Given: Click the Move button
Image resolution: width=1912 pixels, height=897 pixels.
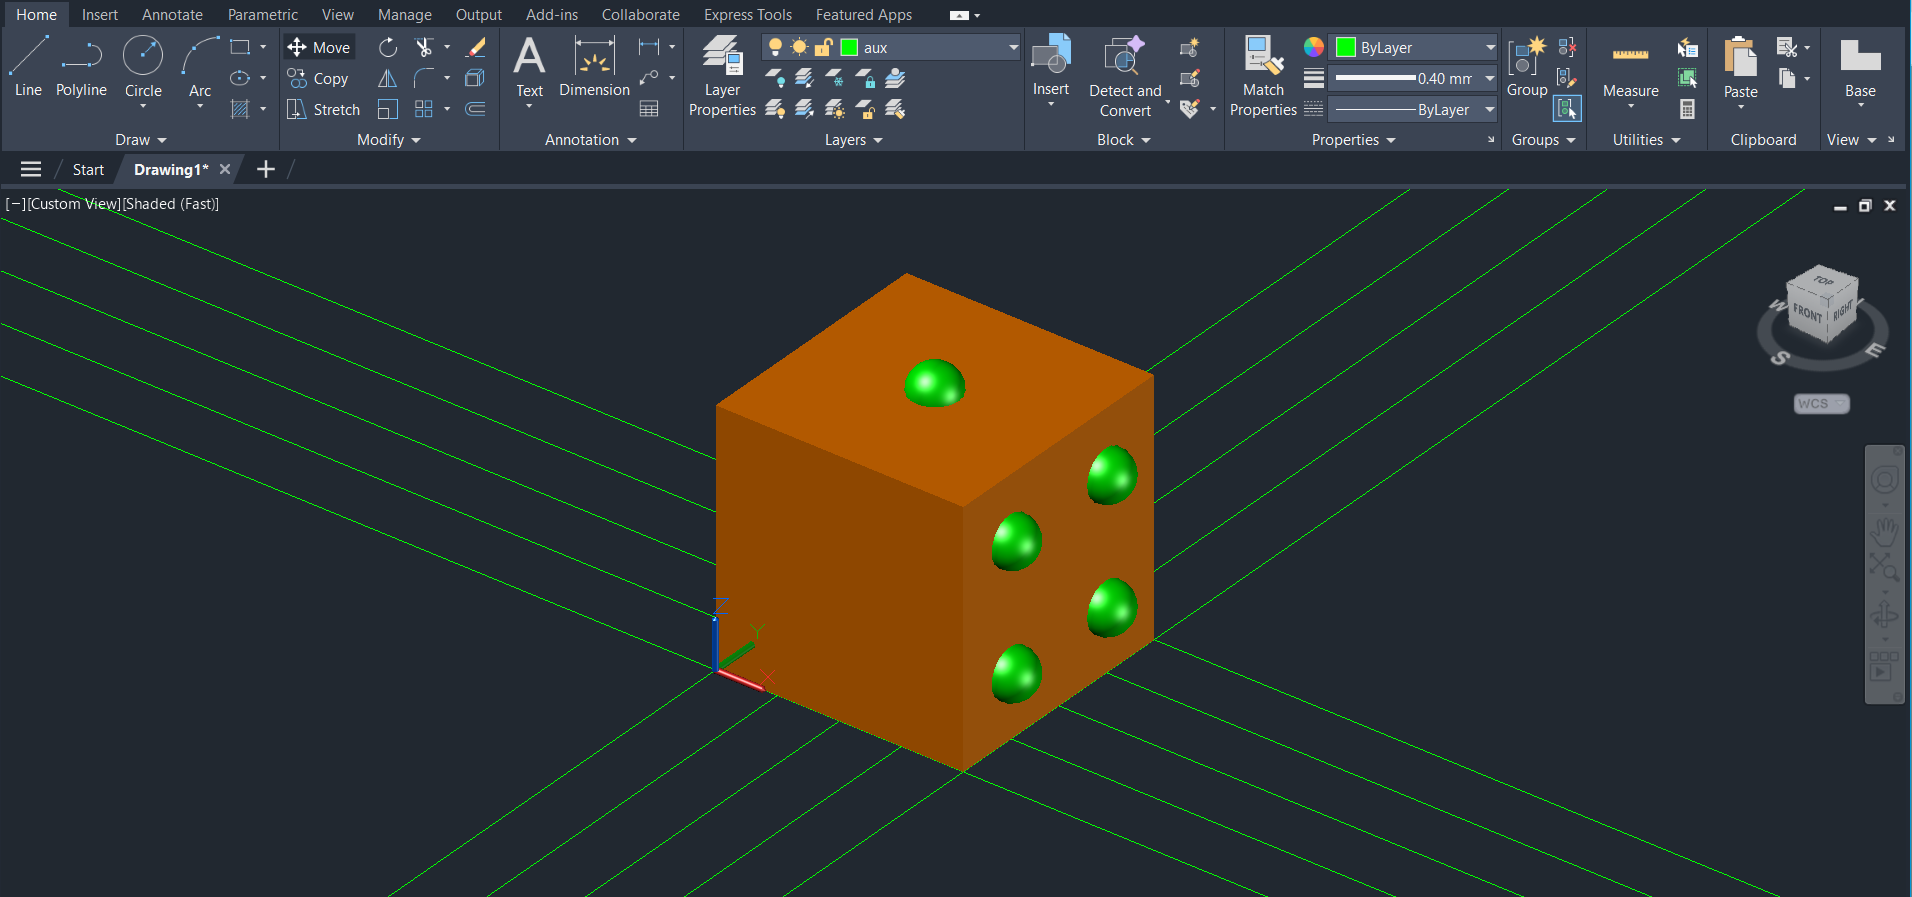Looking at the screenshot, I should click(319, 47).
